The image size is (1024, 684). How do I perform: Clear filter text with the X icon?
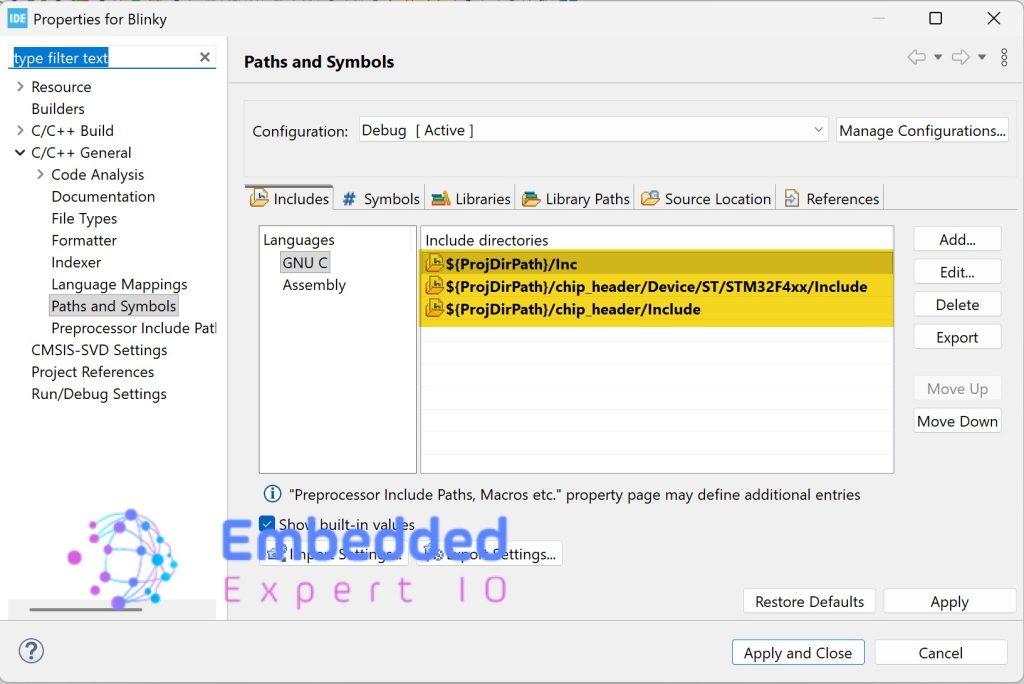(x=205, y=57)
